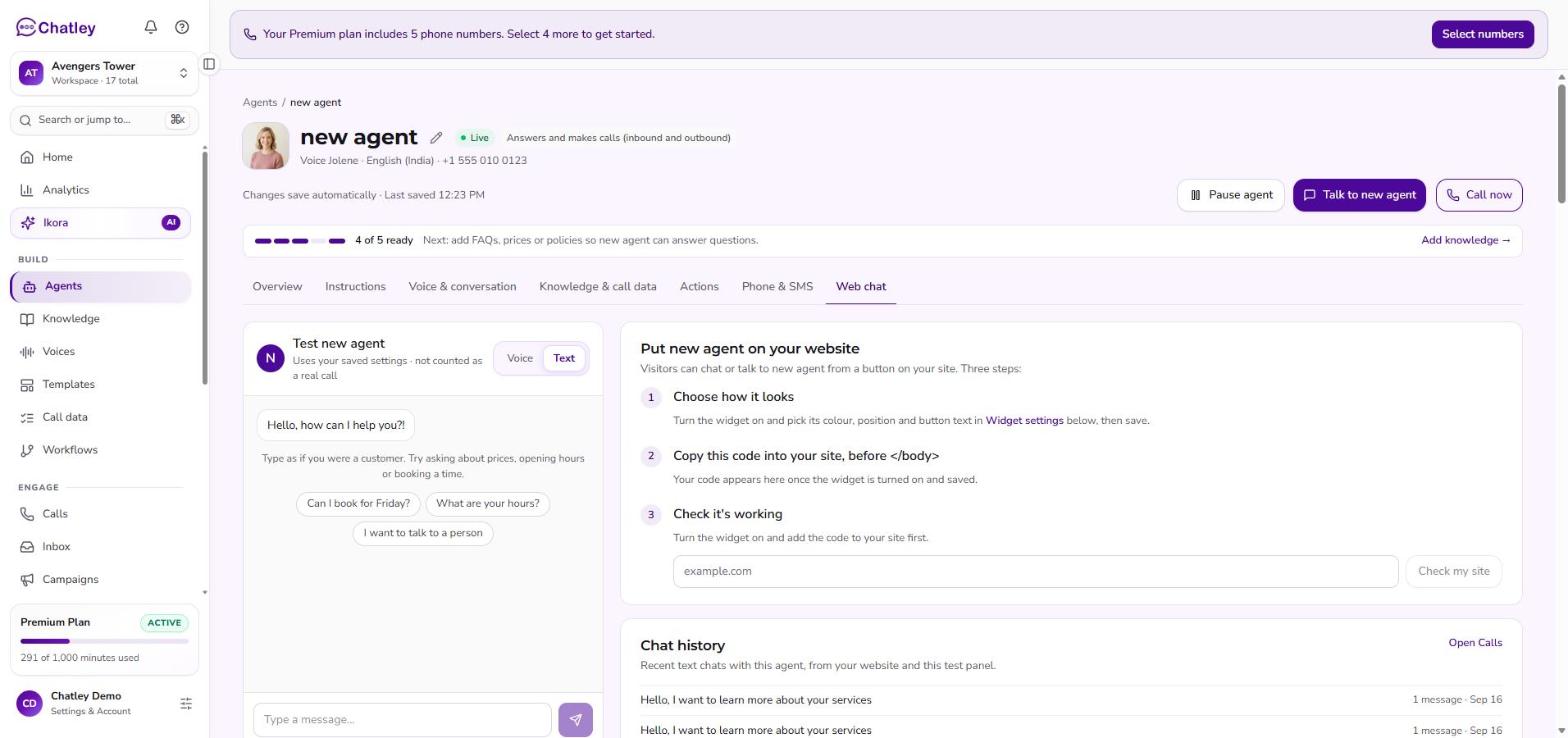The image size is (1568, 738).
Task: Open the Overview tab
Action: (x=277, y=287)
